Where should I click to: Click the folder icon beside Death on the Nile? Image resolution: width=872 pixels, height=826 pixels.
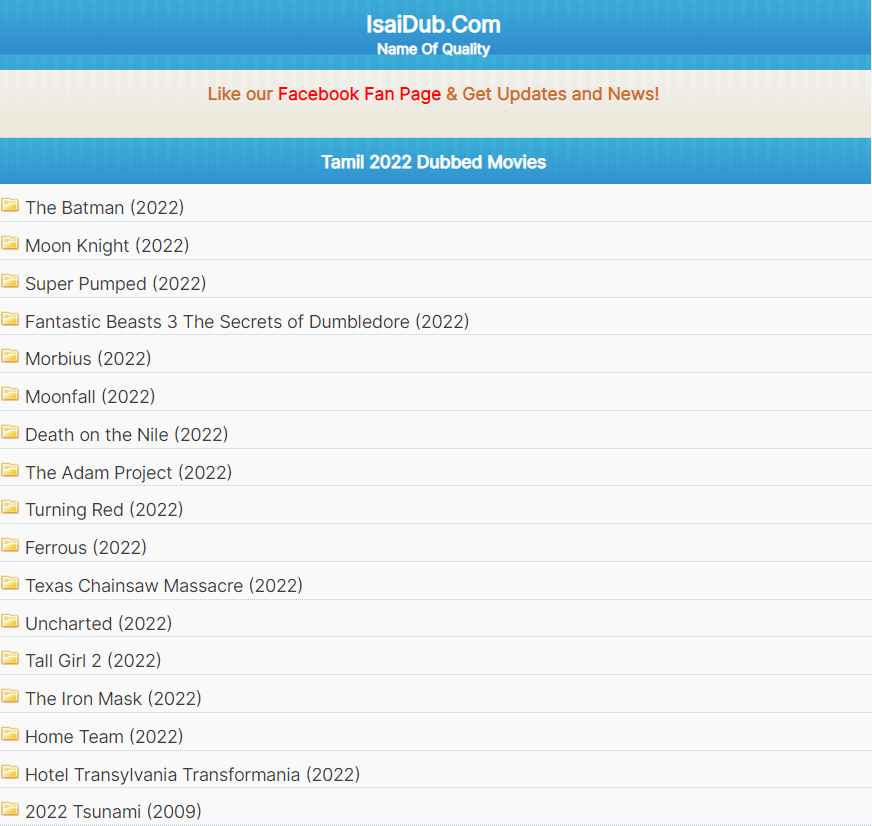(10, 432)
